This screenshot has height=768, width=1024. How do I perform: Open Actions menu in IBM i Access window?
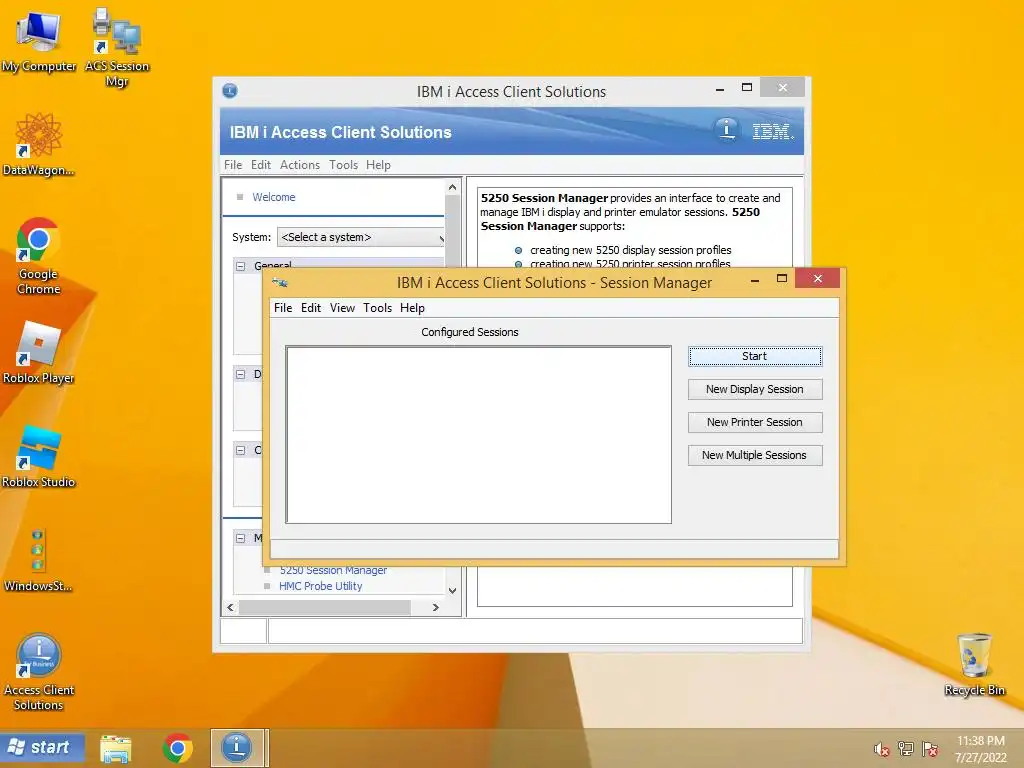300,165
